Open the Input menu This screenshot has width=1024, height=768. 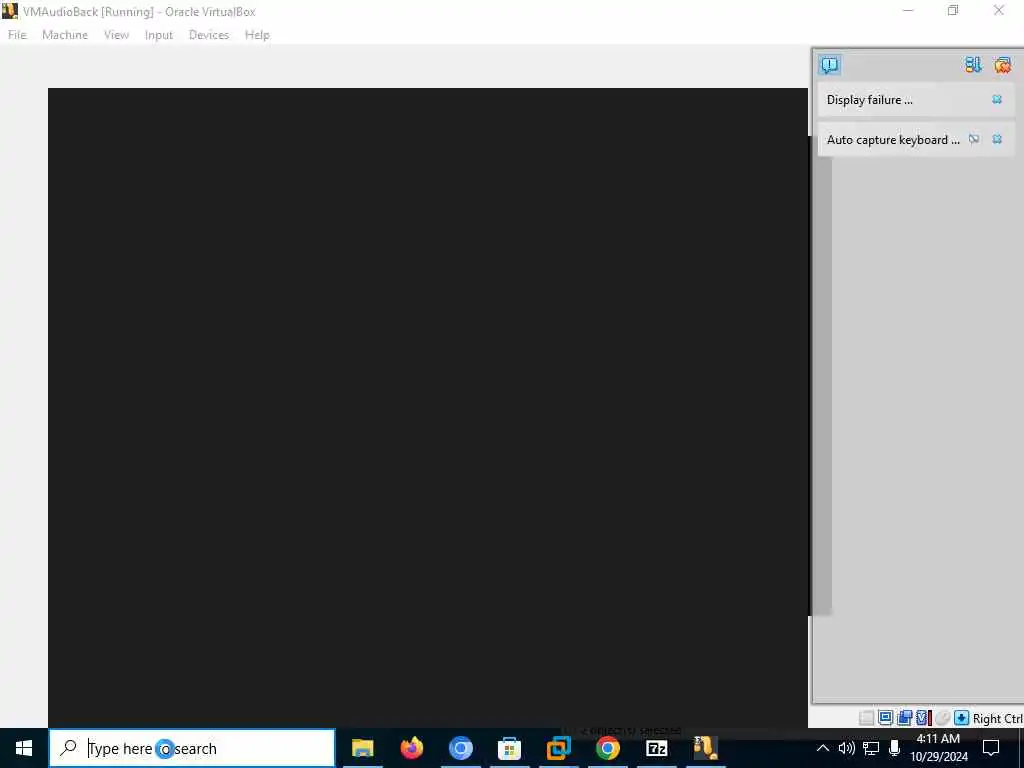pyautogui.click(x=159, y=35)
